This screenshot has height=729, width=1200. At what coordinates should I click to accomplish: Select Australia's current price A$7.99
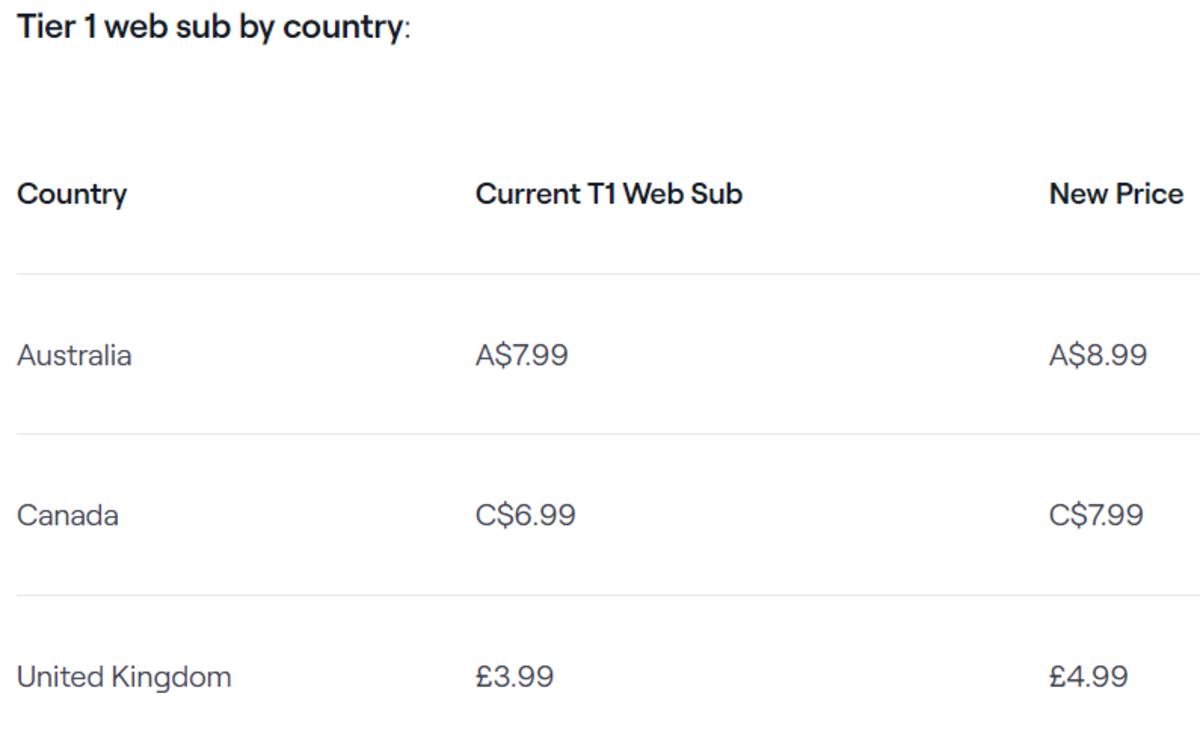522,356
